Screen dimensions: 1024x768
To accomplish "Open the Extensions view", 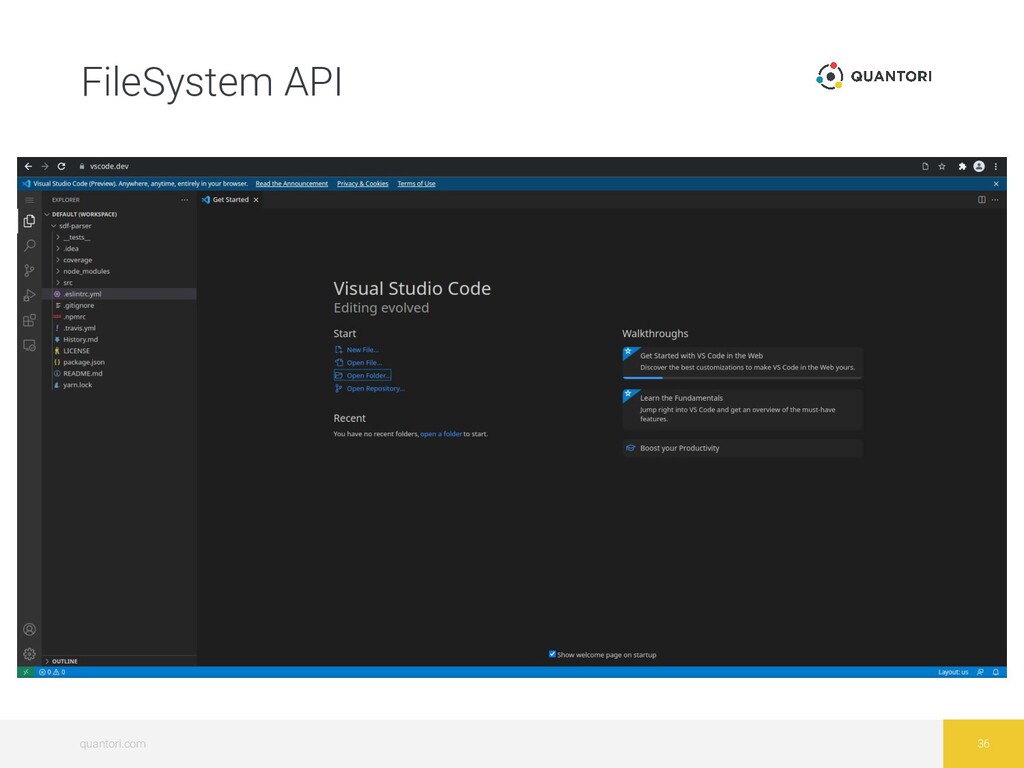I will 29,320.
